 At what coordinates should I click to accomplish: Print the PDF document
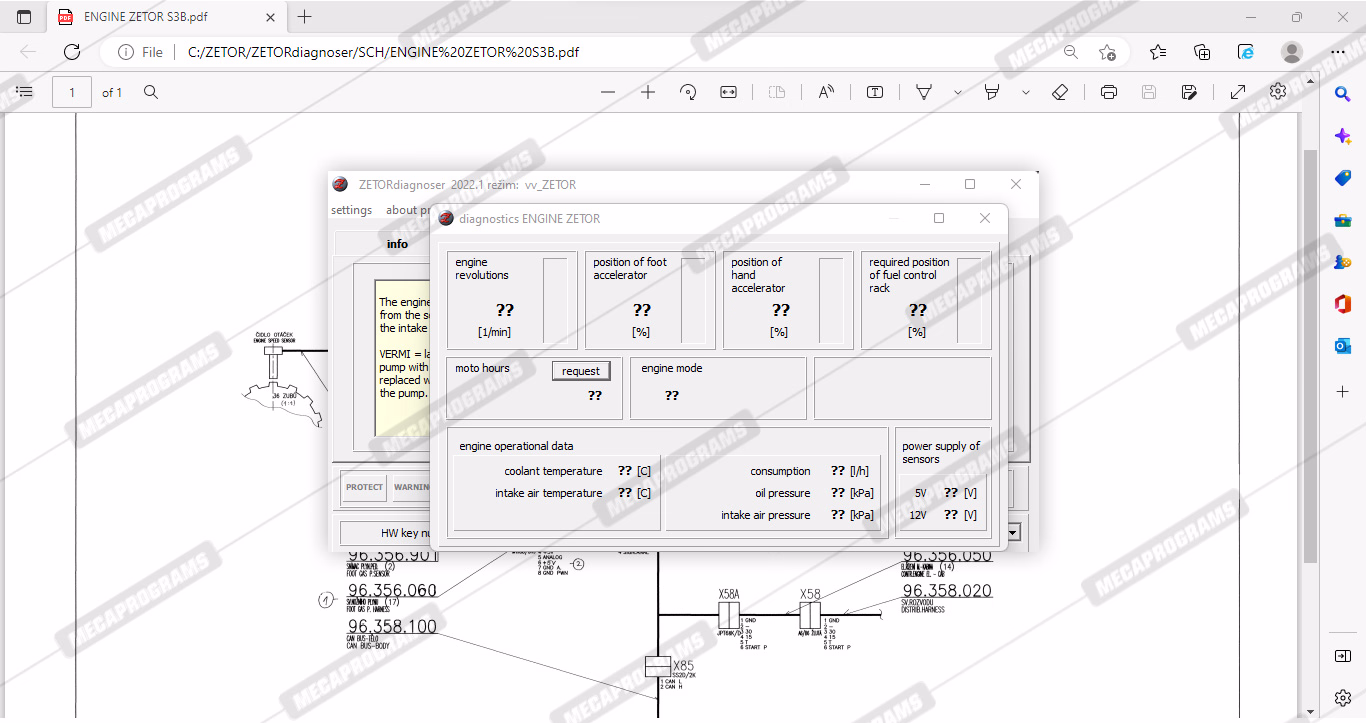tap(1109, 92)
